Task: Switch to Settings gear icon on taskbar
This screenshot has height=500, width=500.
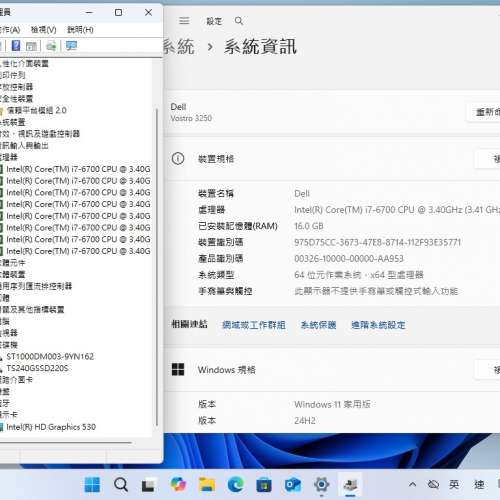Action: (x=321, y=485)
